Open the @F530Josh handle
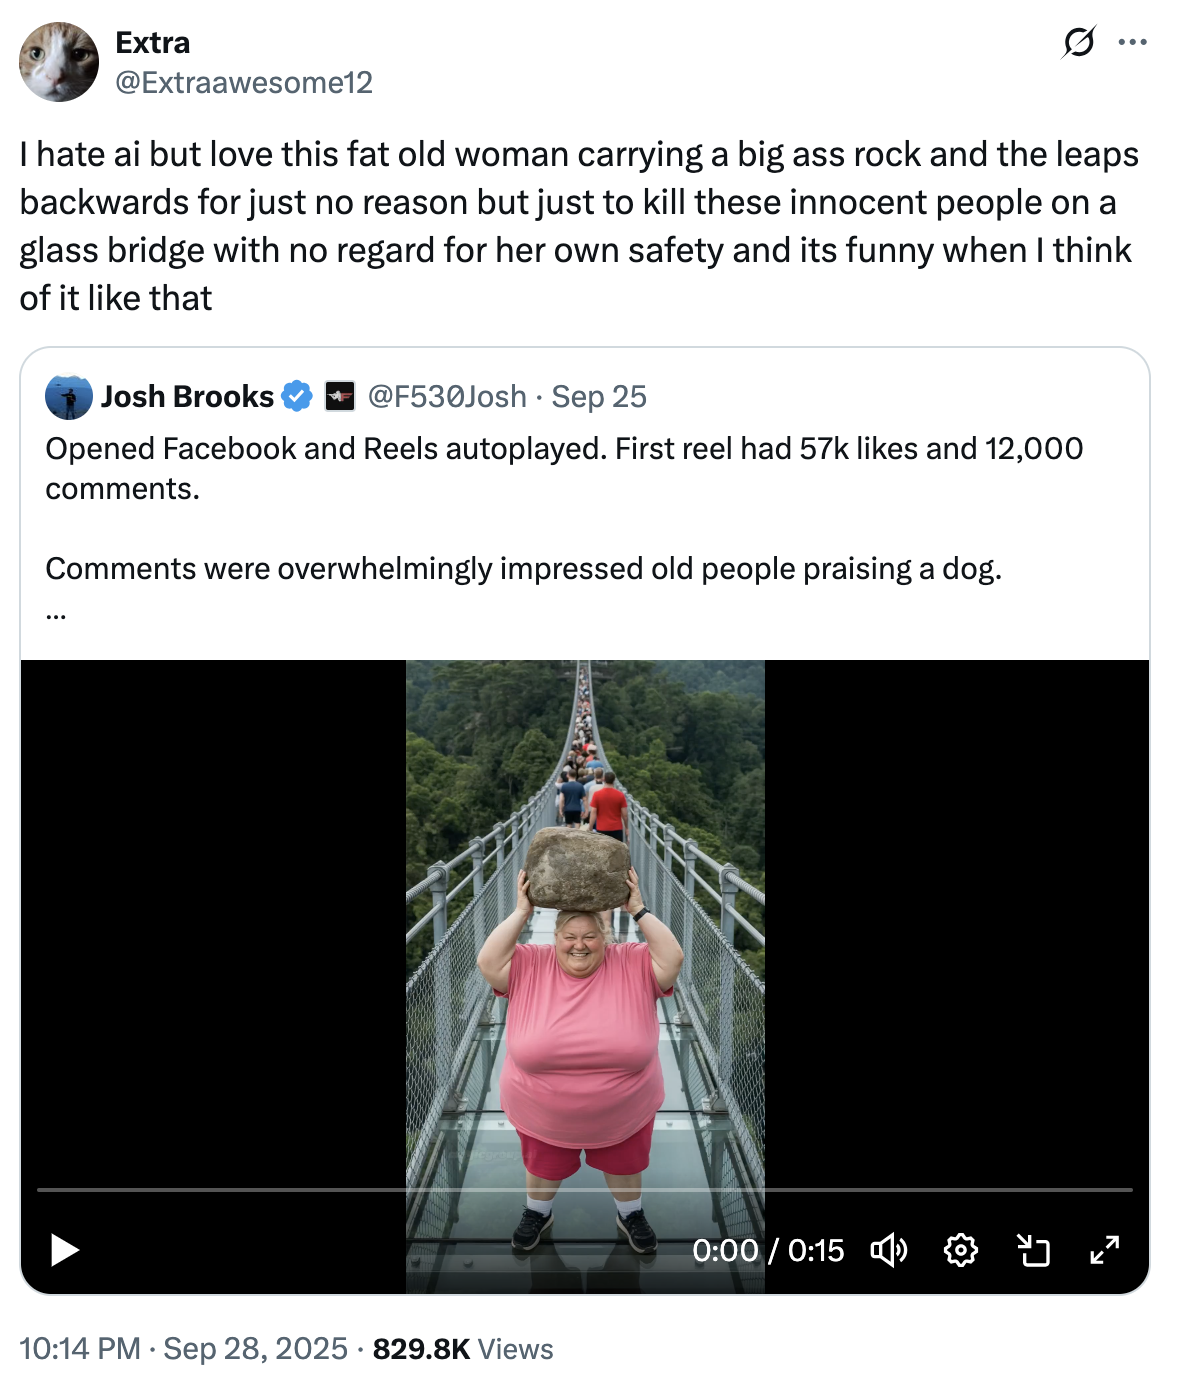 point(447,397)
